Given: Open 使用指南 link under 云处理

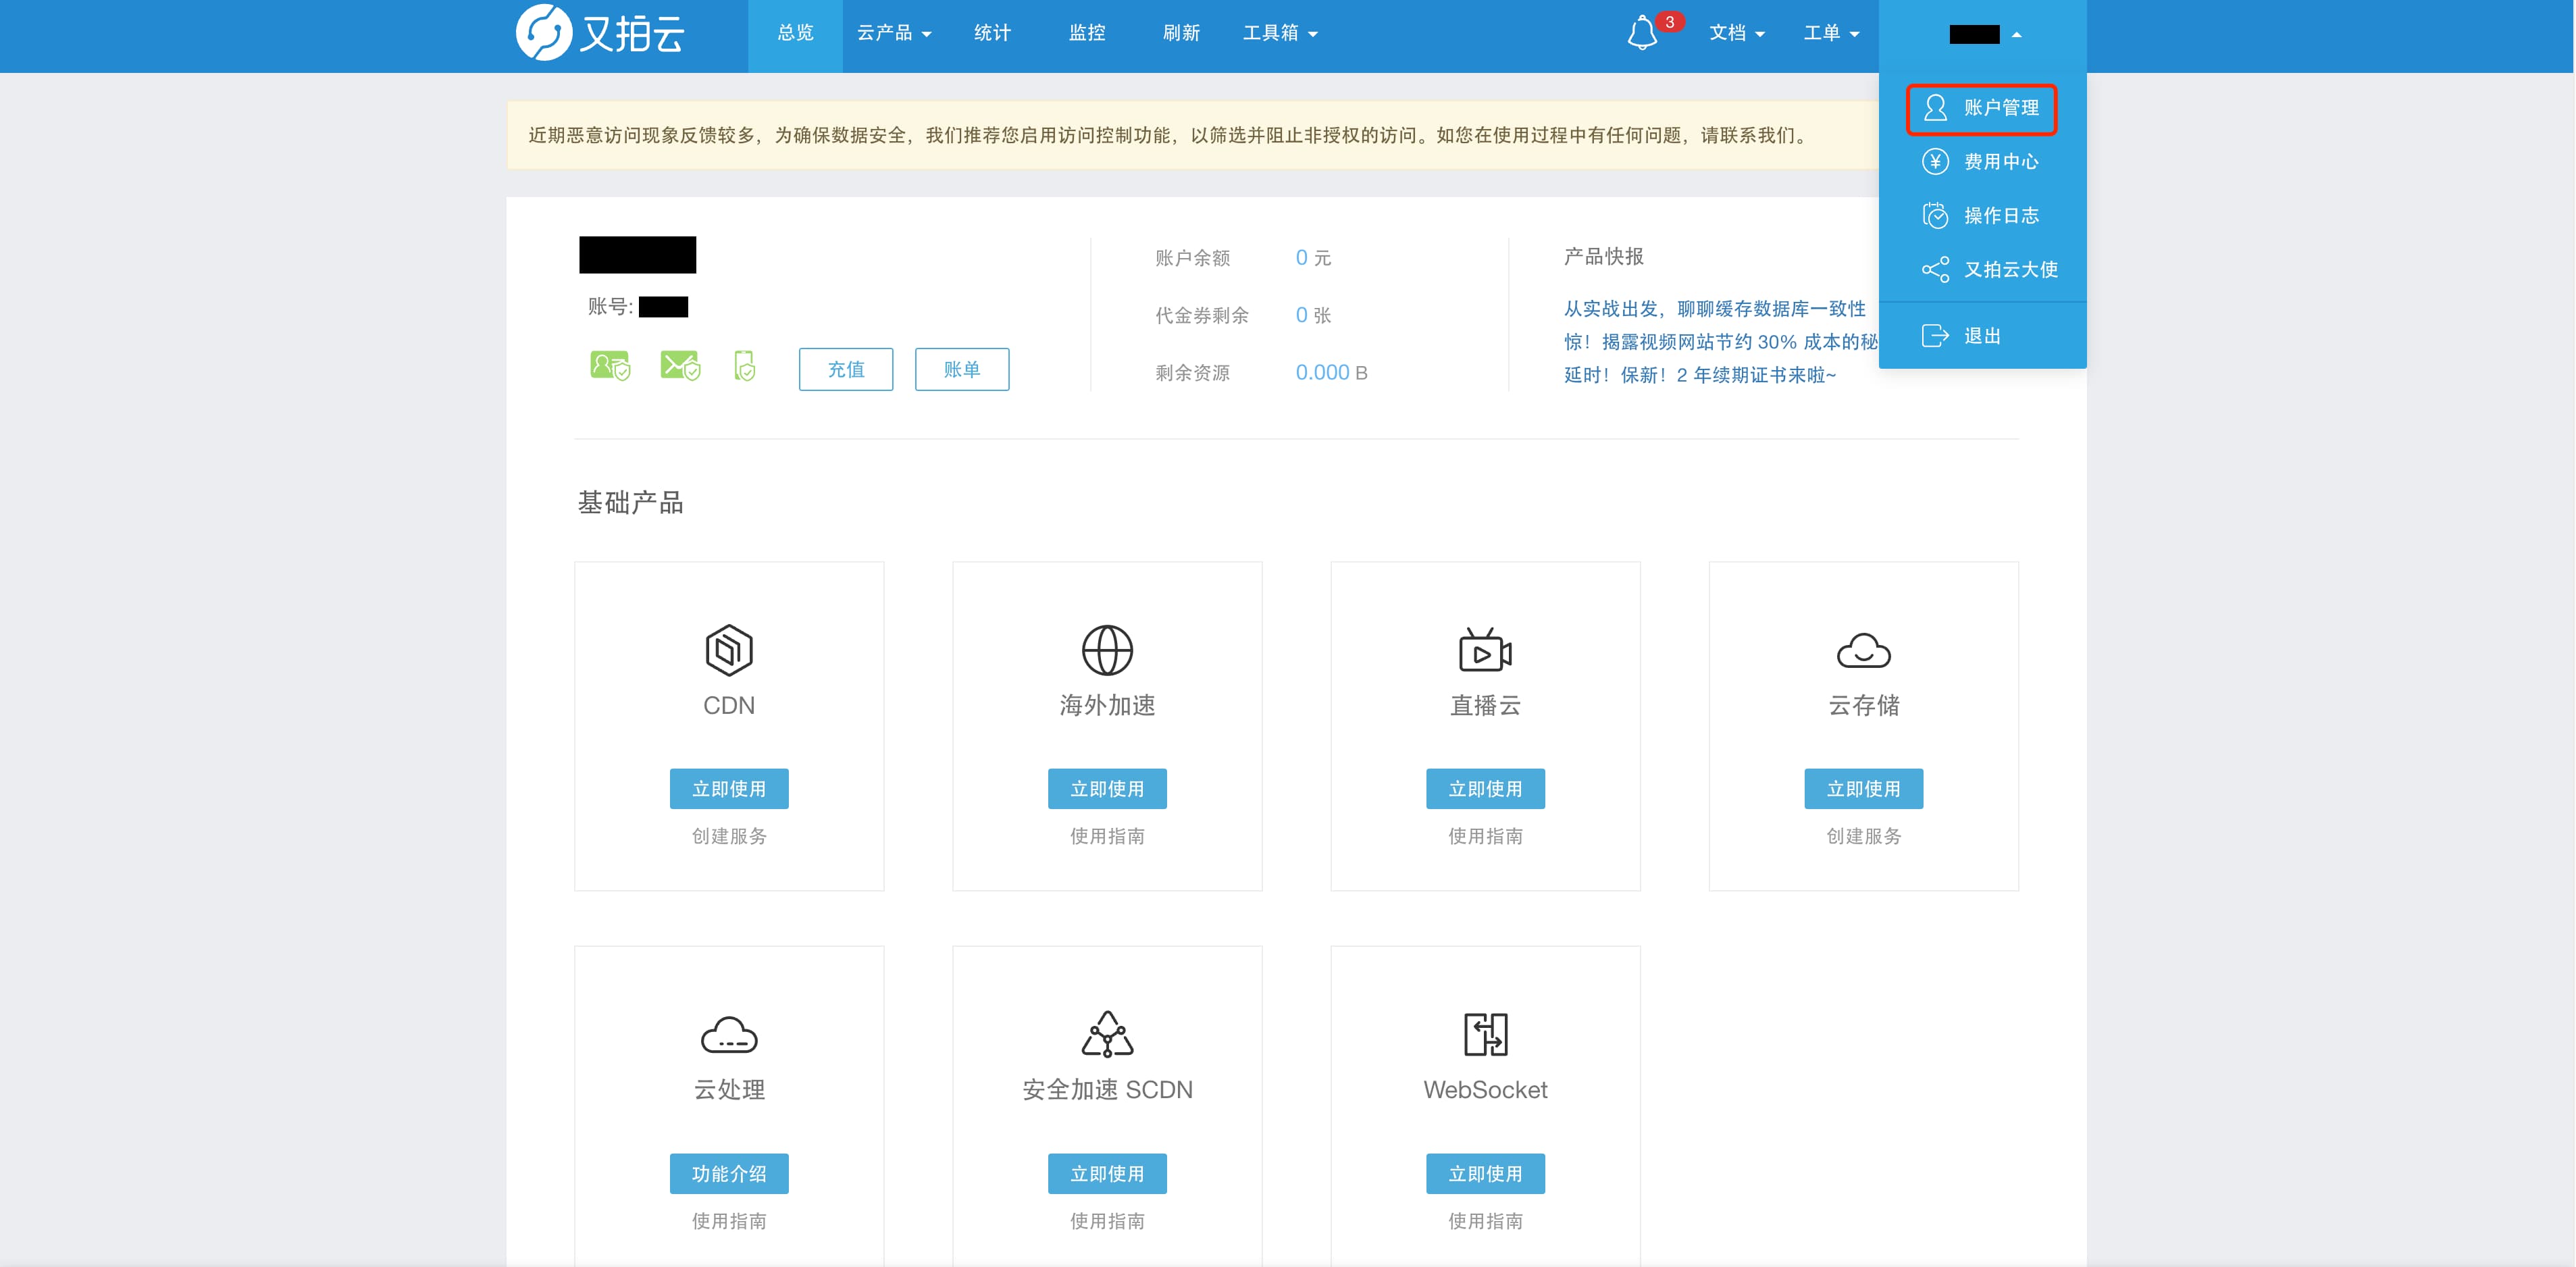Looking at the screenshot, I should pyautogui.click(x=729, y=1221).
